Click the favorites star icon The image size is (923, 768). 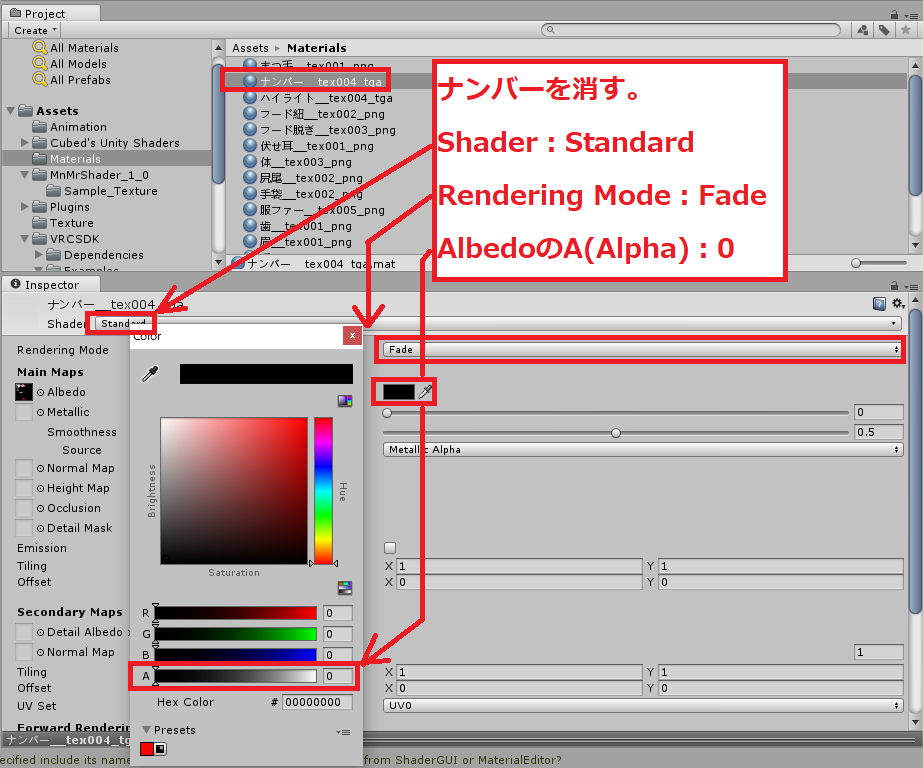coord(906,30)
